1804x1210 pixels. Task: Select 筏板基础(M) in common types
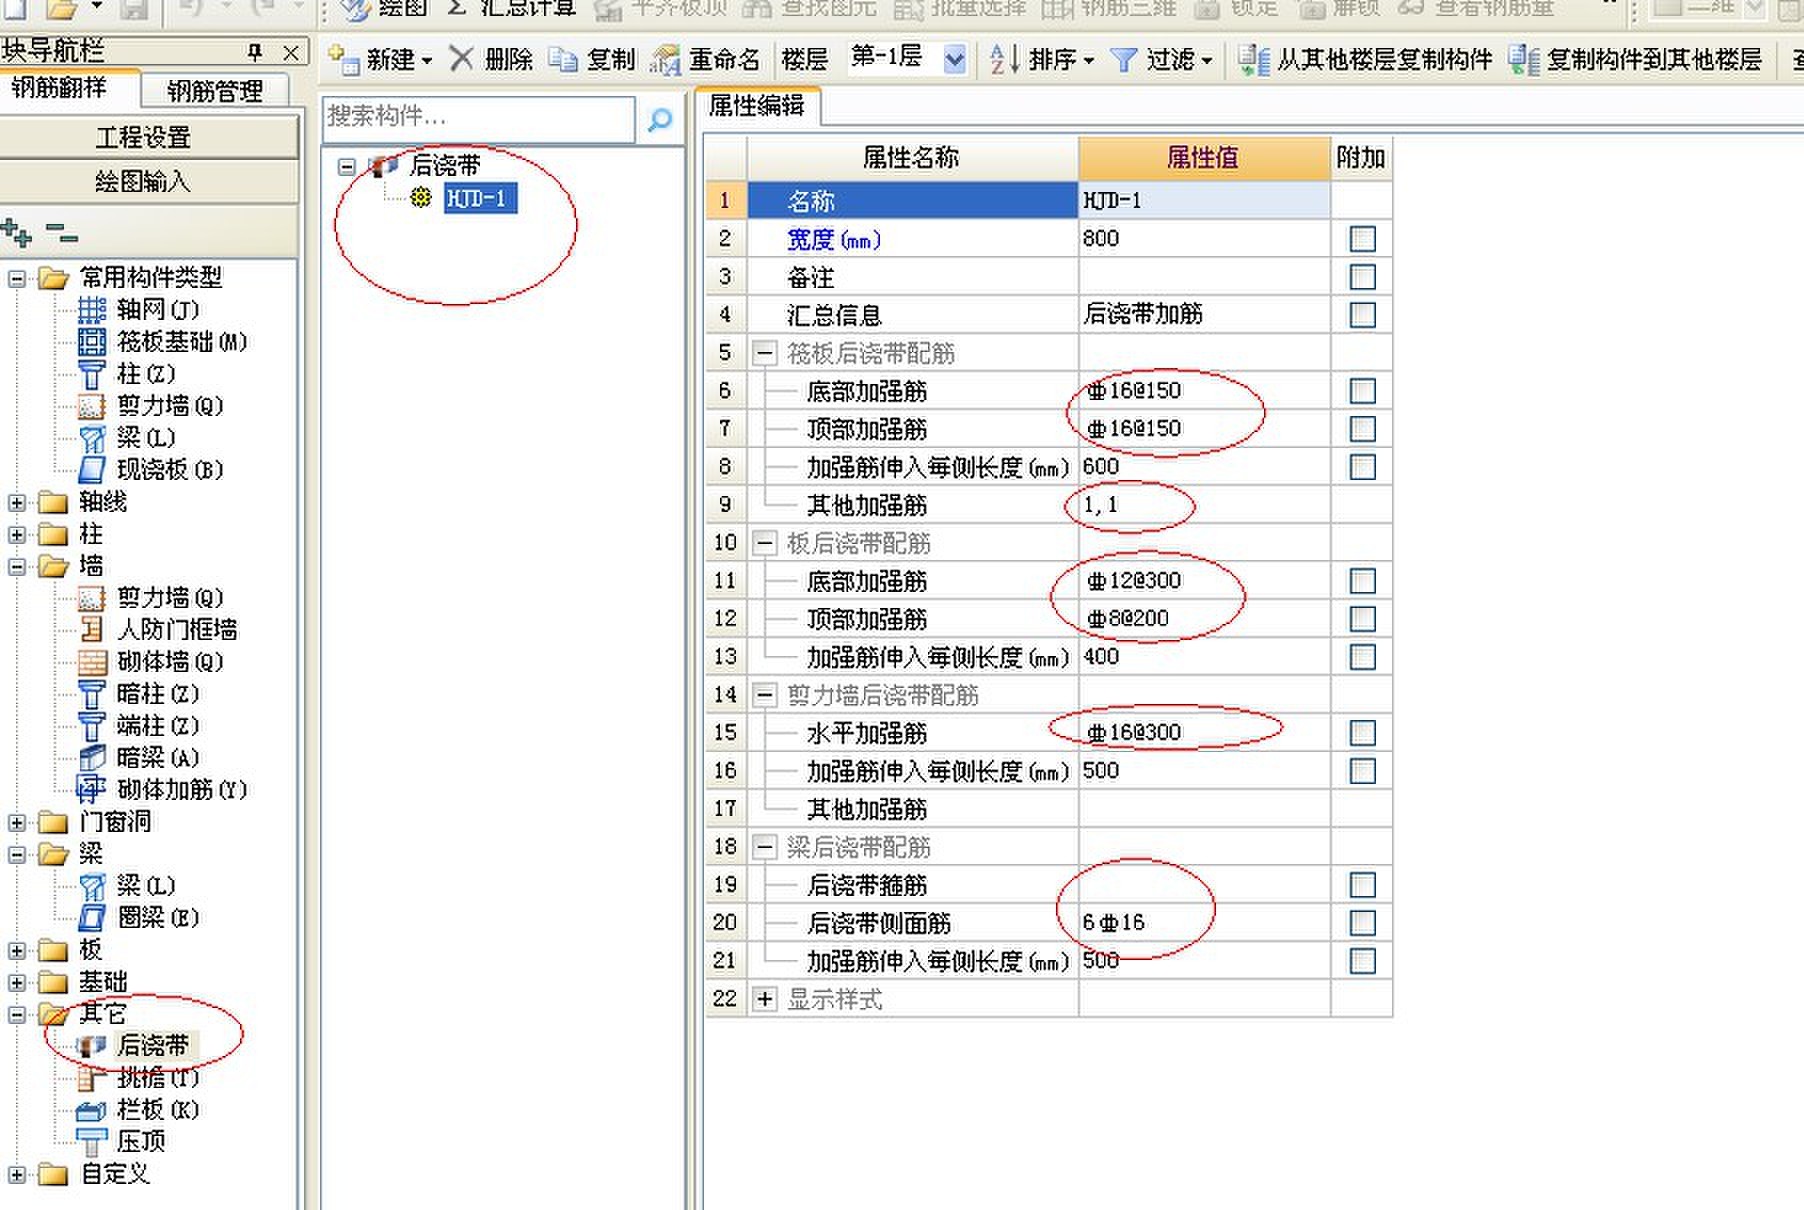click(182, 342)
